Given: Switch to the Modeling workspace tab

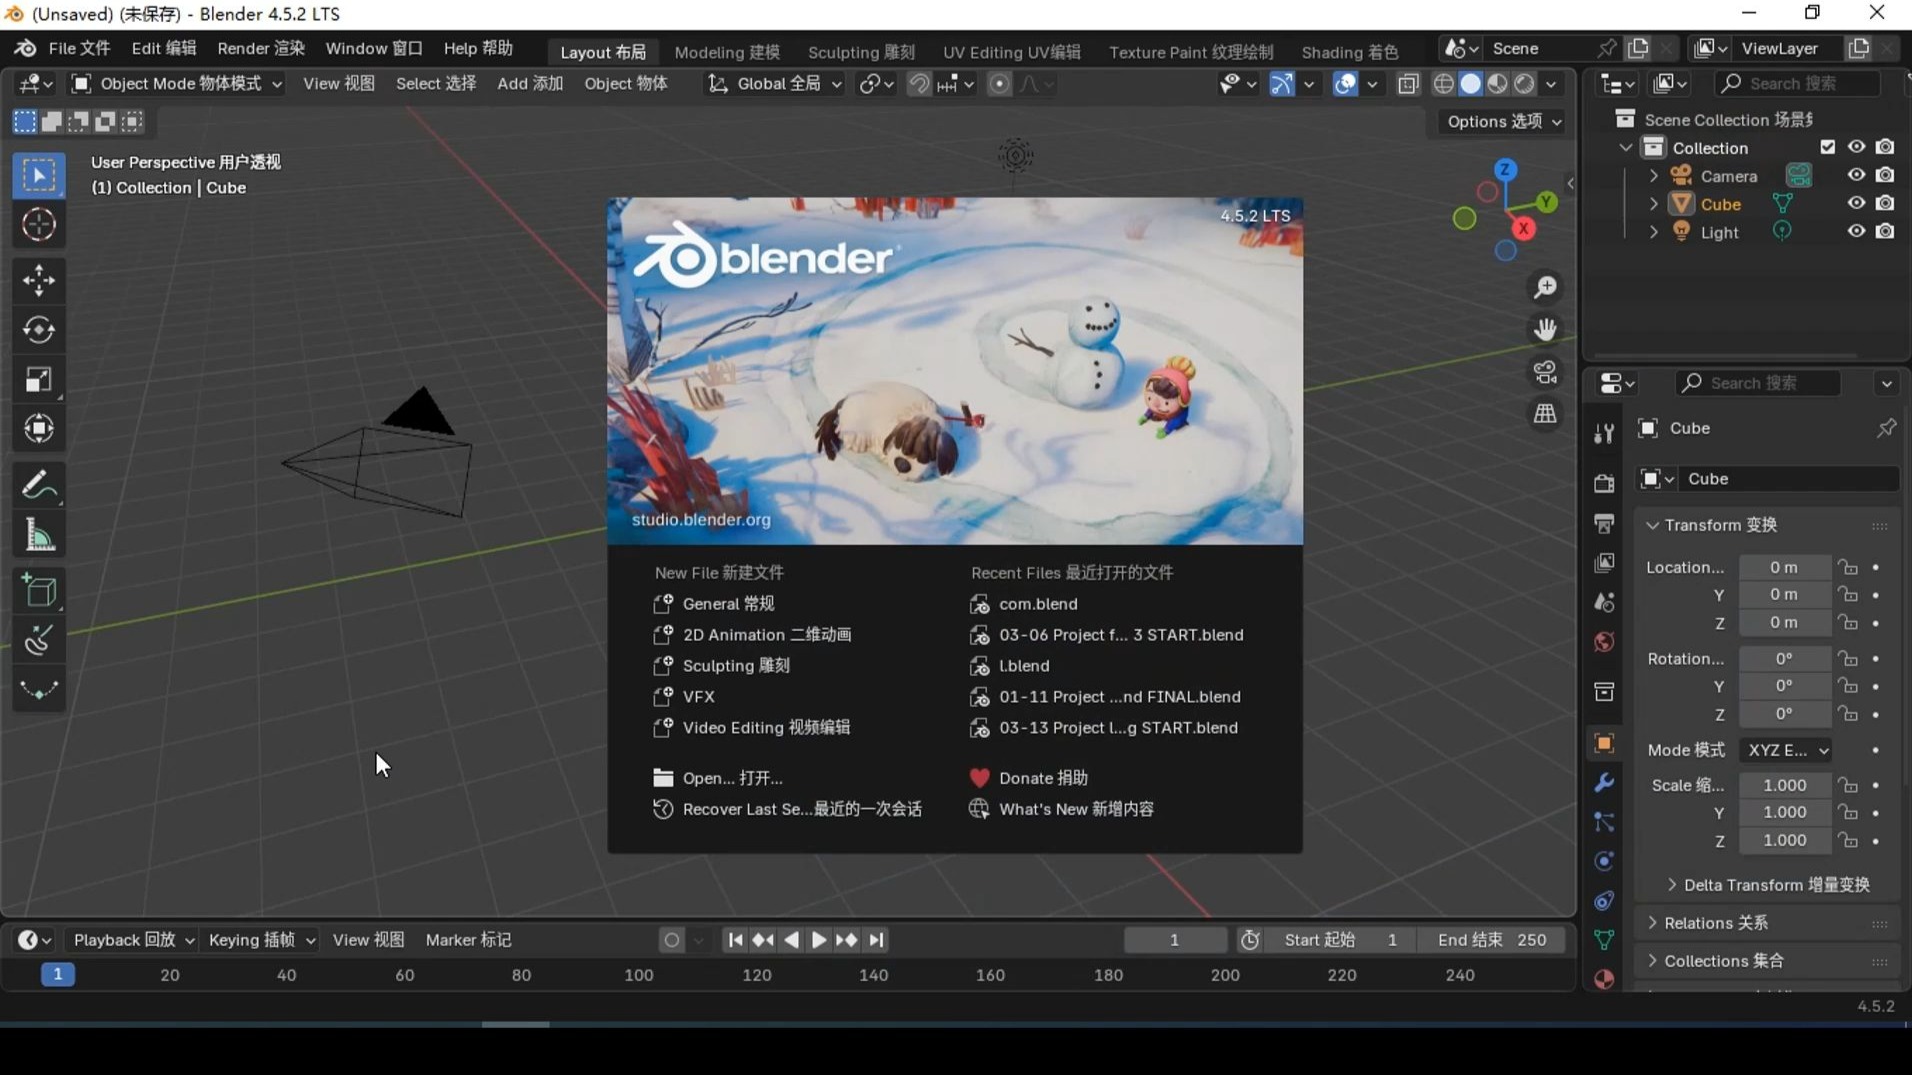Looking at the screenshot, I should [726, 52].
